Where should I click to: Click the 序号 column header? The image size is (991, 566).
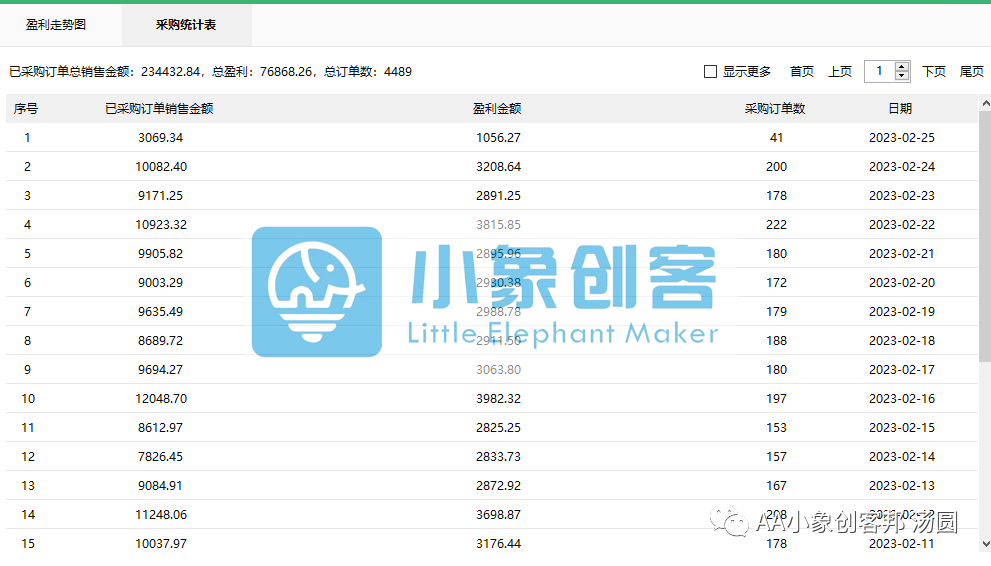26,109
